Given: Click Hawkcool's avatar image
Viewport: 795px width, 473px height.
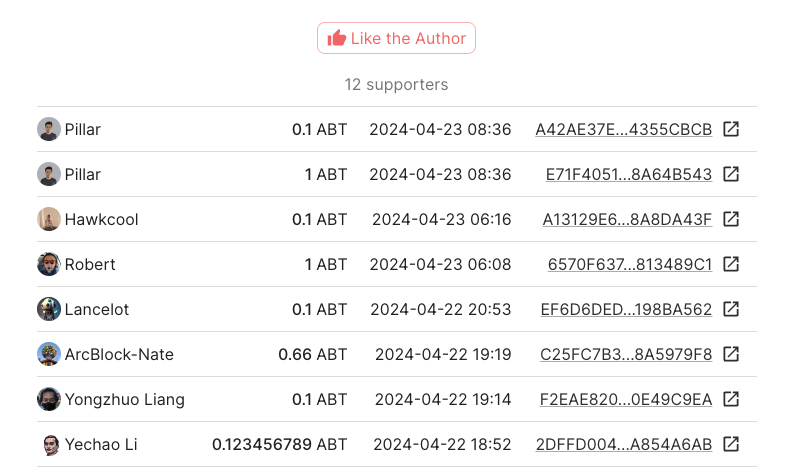Looking at the screenshot, I should (x=49, y=219).
